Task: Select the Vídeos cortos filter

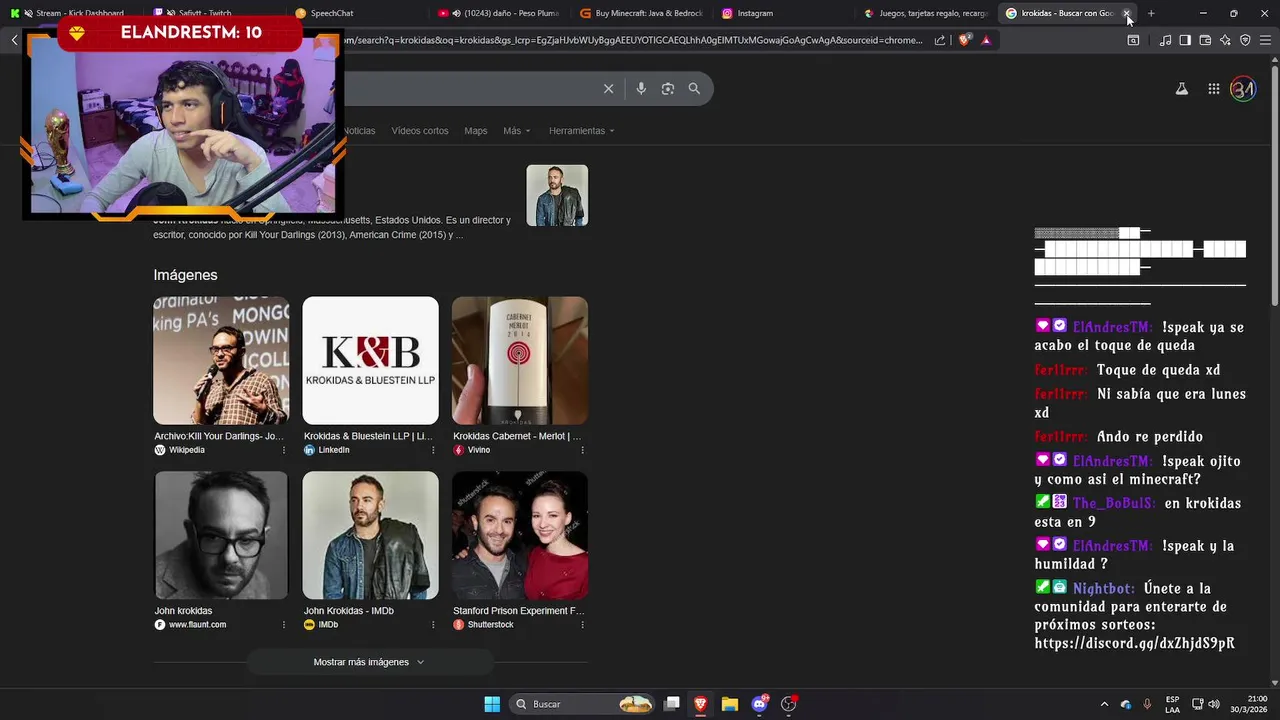Action: [420, 131]
